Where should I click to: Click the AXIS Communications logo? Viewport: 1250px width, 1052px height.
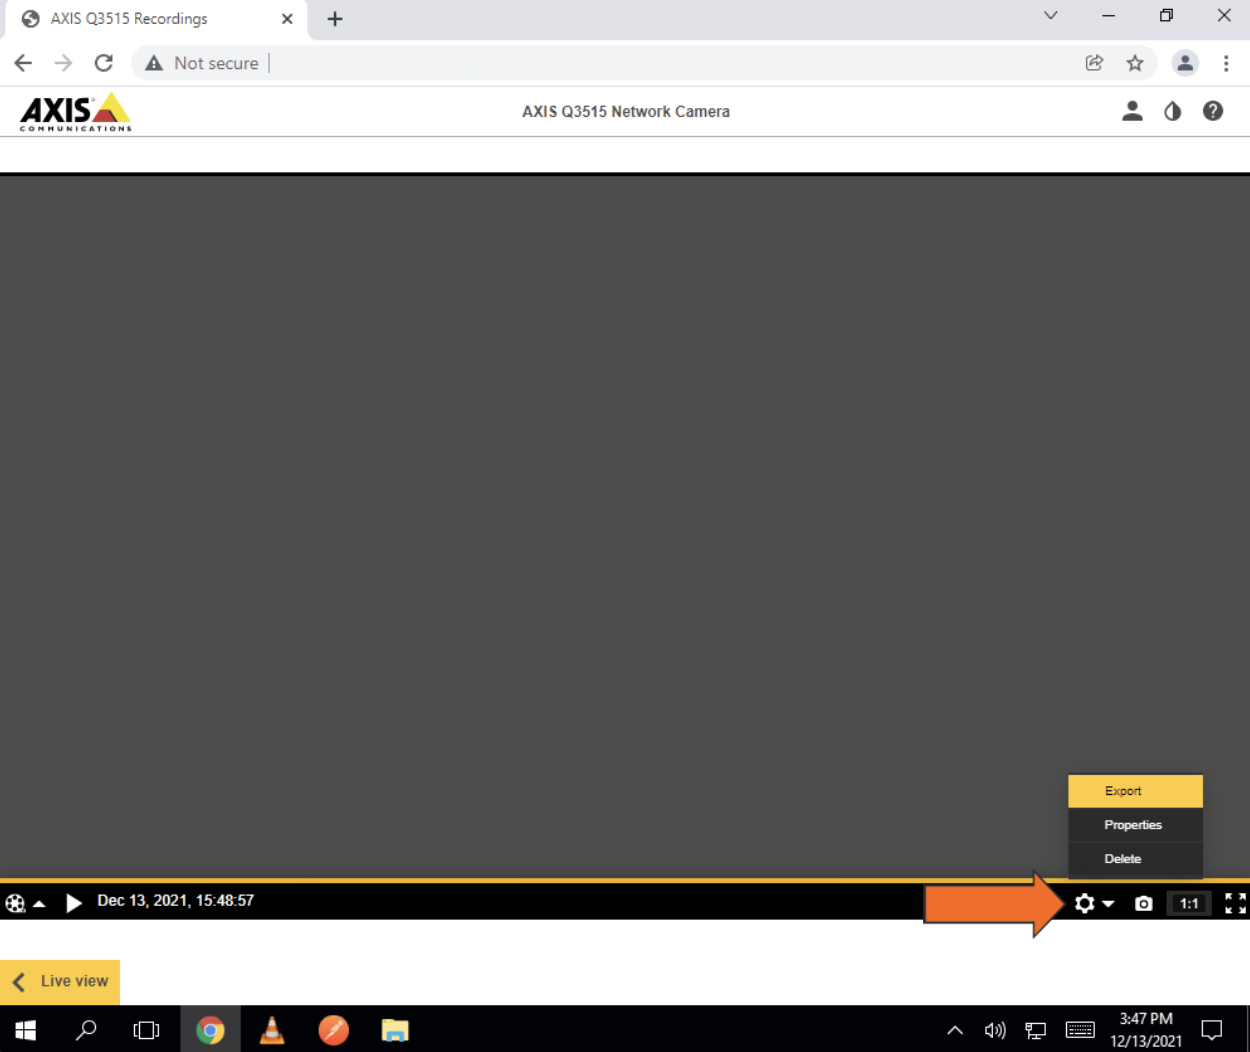(74, 111)
